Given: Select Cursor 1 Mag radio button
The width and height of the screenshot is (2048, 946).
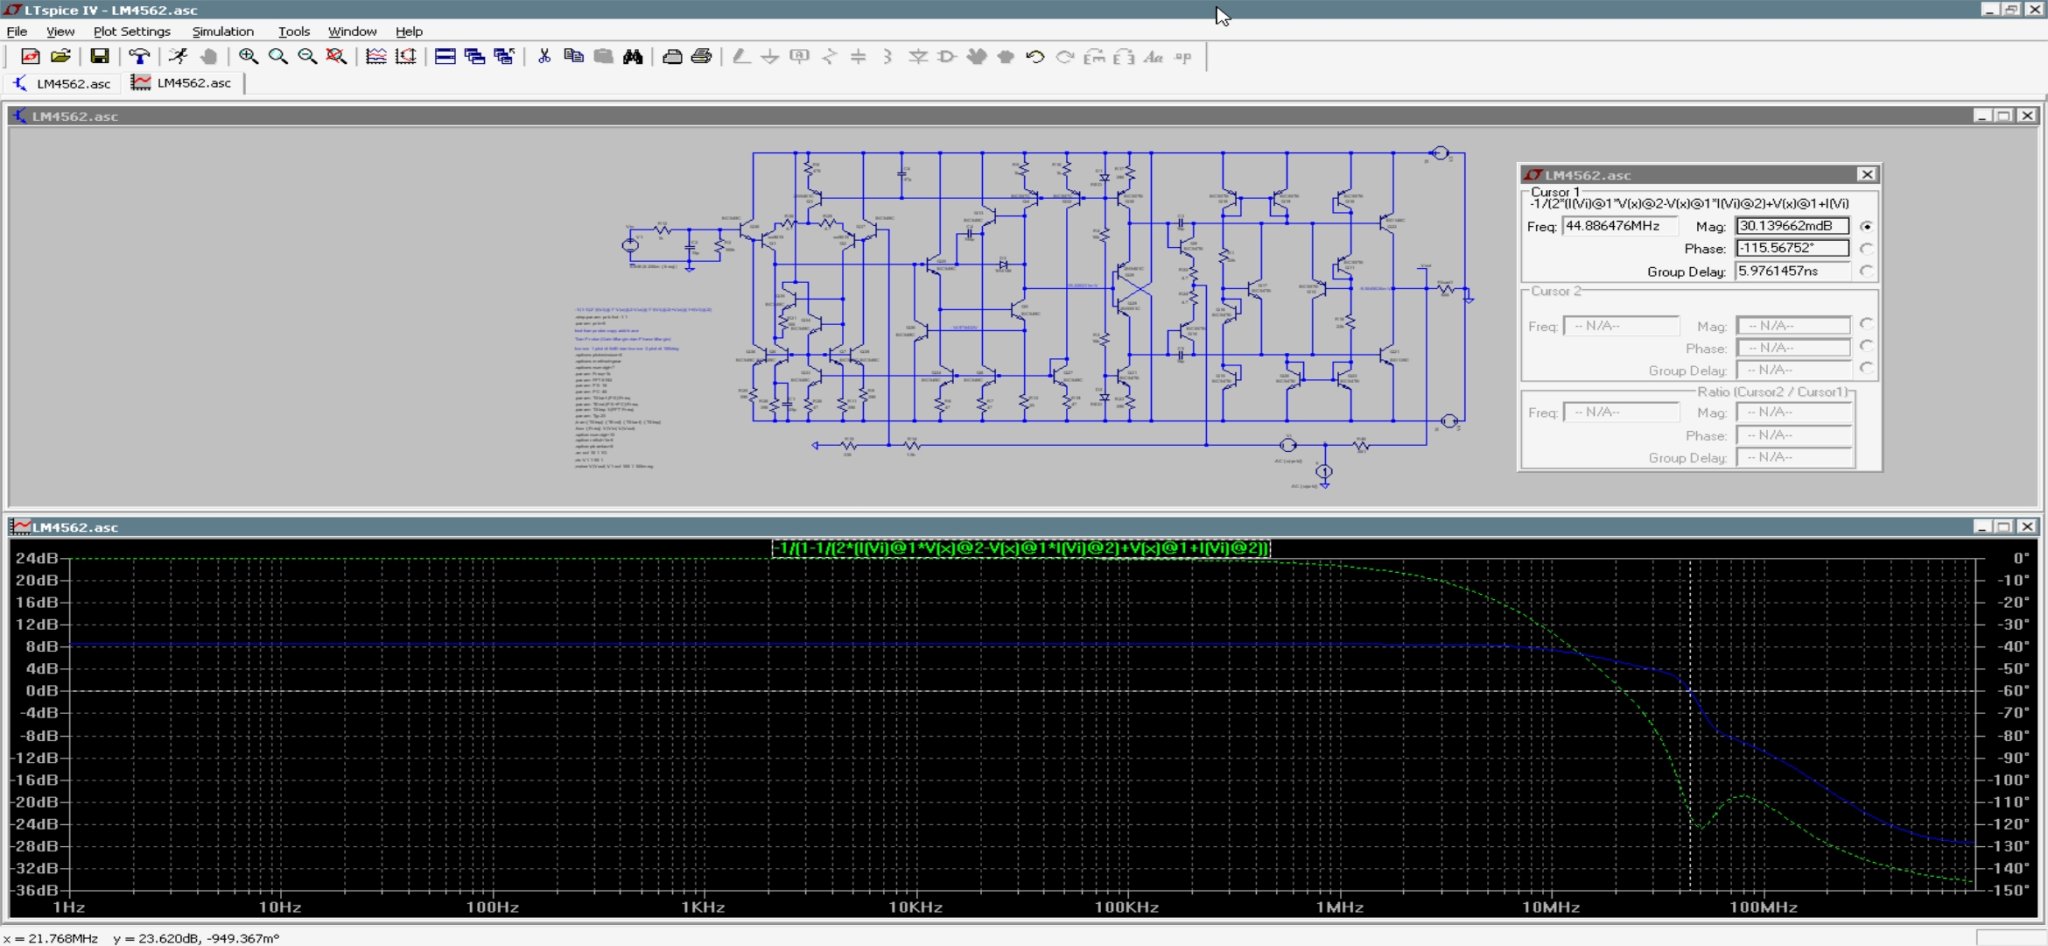Looking at the screenshot, I should pos(1866,226).
